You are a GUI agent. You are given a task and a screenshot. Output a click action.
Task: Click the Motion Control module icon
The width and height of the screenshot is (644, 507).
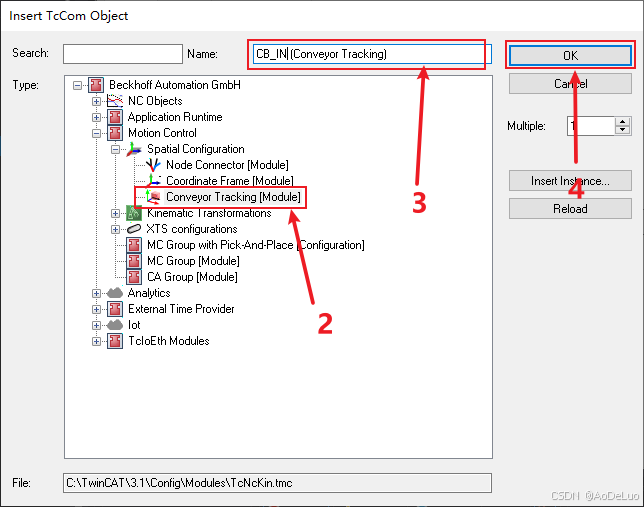click(x=115, y=133)
